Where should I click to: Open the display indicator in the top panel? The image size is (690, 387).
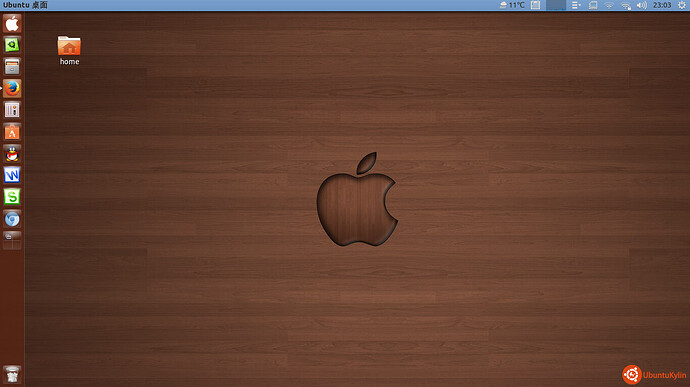(x=593, y=5)
